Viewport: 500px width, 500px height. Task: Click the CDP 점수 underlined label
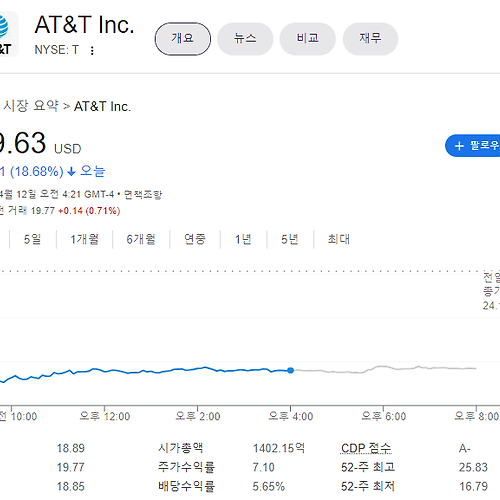pyautogui.click(x=366, y=448)
